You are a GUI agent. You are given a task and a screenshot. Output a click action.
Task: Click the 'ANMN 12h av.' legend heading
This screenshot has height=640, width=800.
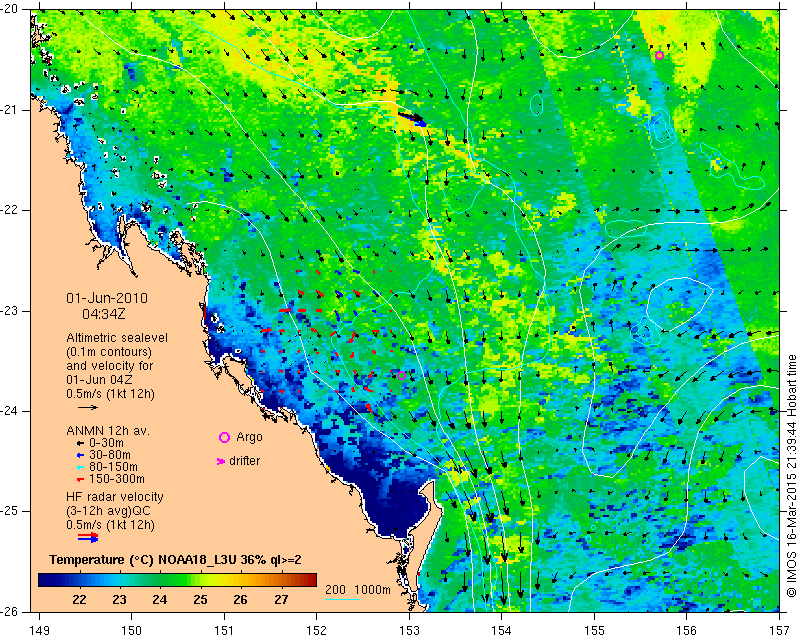(x=108, y=431)
